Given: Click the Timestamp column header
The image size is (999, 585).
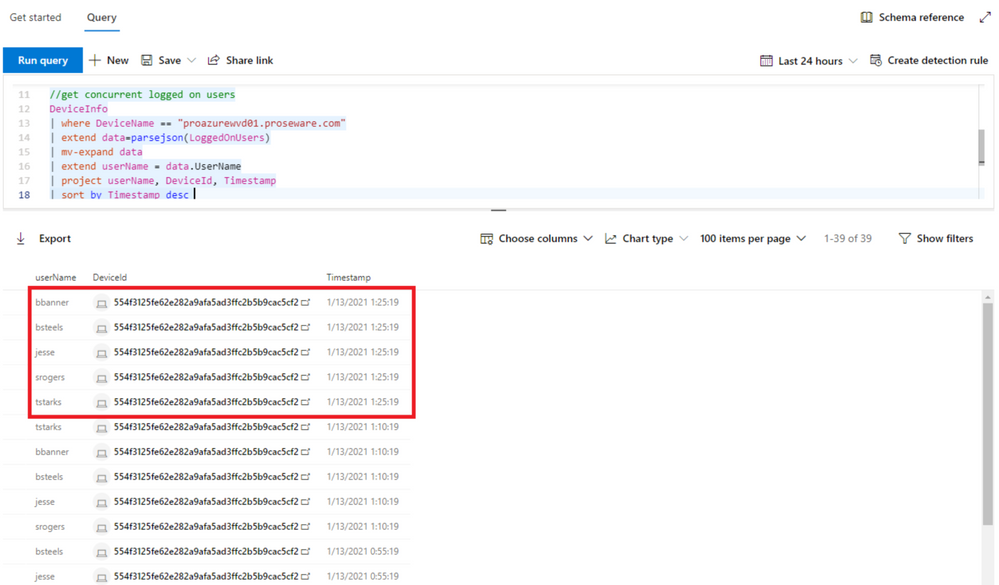Looking at the screenshot, I should tap(348, 277).
